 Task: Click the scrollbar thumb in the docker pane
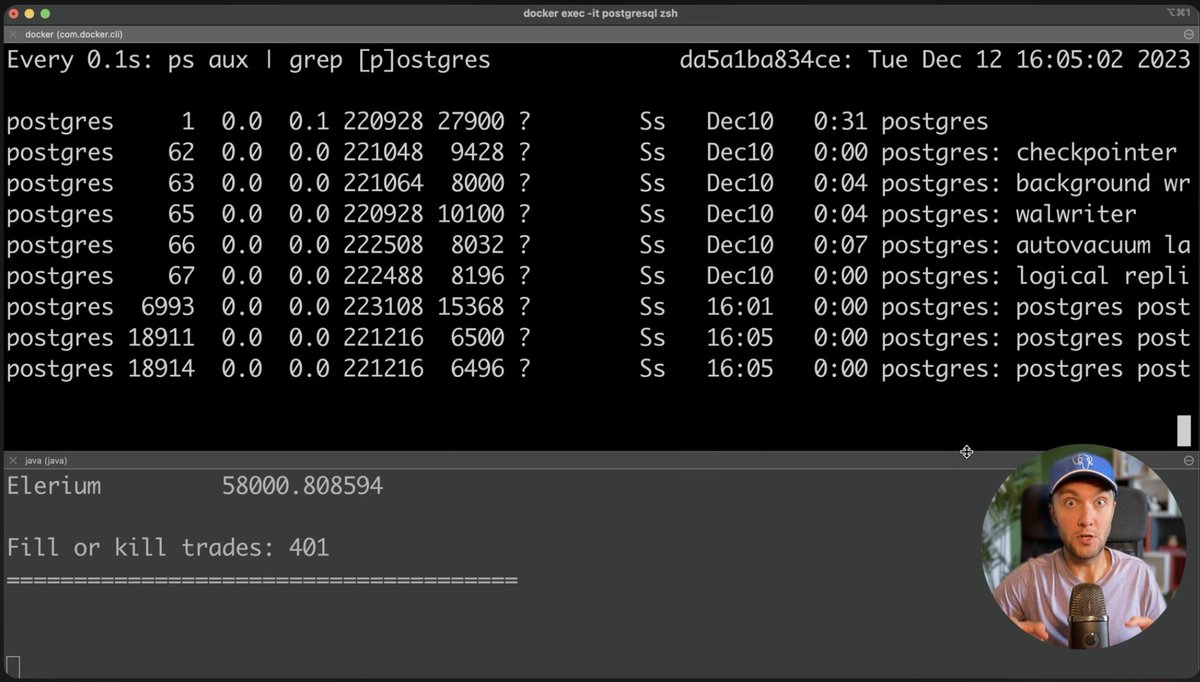1184,430
